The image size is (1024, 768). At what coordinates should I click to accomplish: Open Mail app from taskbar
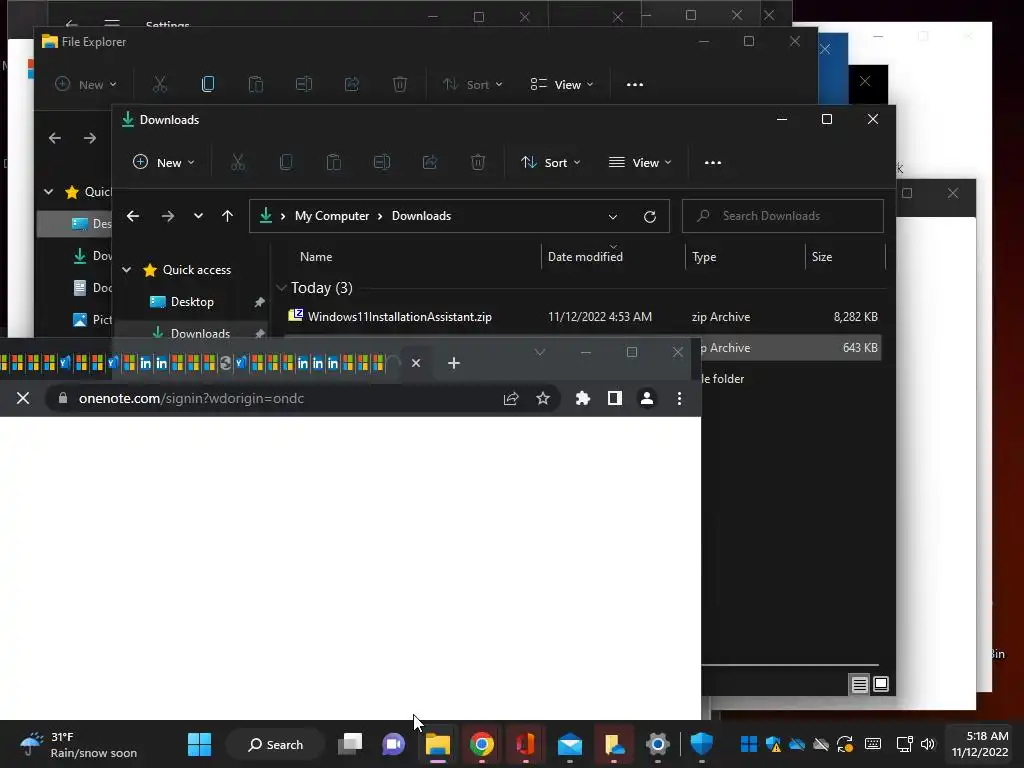click(569, 744)
